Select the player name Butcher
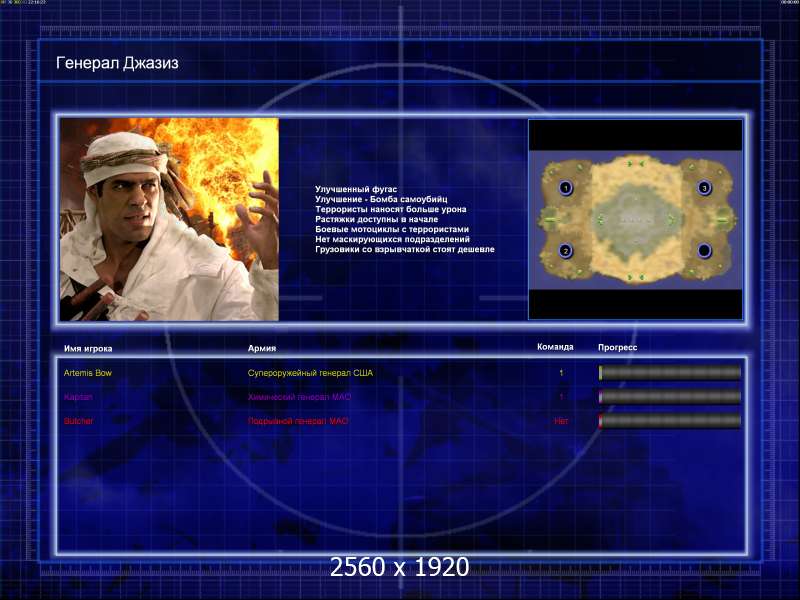 coord(79,421)
